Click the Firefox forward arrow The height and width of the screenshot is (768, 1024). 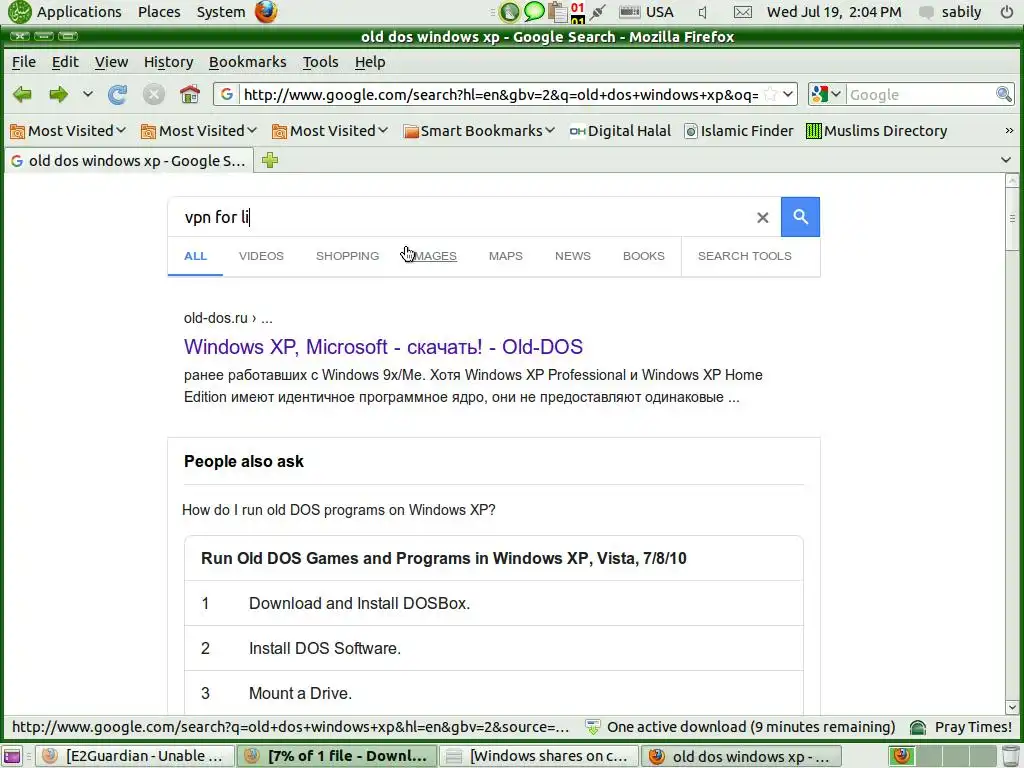tap(59, 95)
